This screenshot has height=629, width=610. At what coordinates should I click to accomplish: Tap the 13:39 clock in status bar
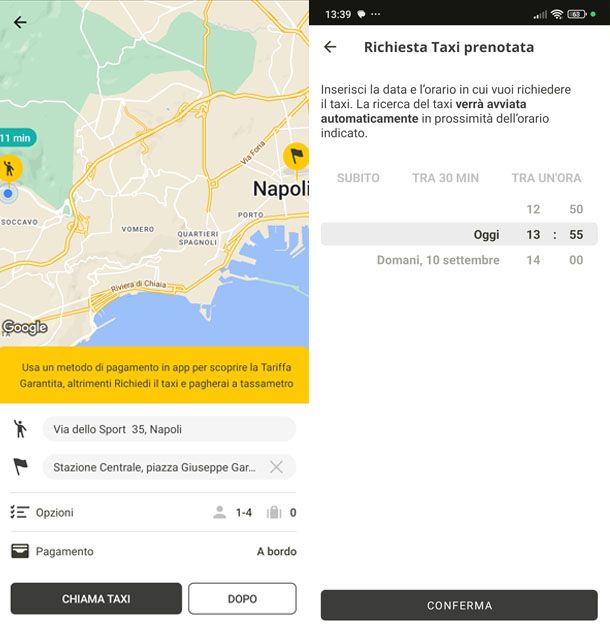click(x=338, y=14)
